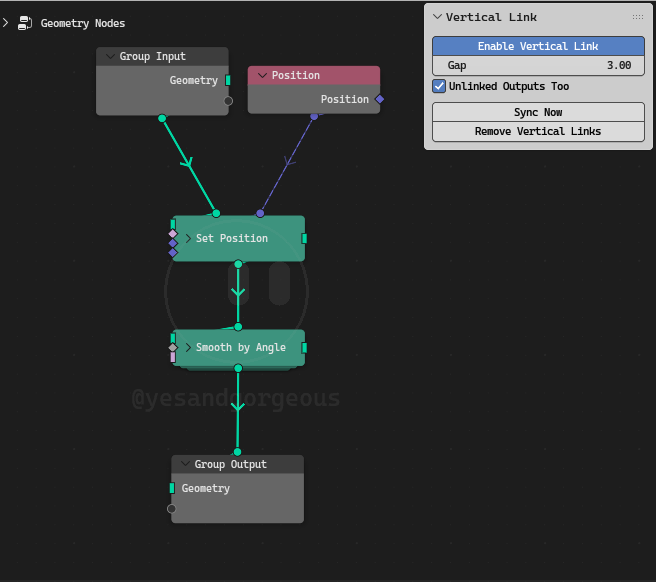Select the Group Output node header
656x582 pixels.
[x=238, y=464]
